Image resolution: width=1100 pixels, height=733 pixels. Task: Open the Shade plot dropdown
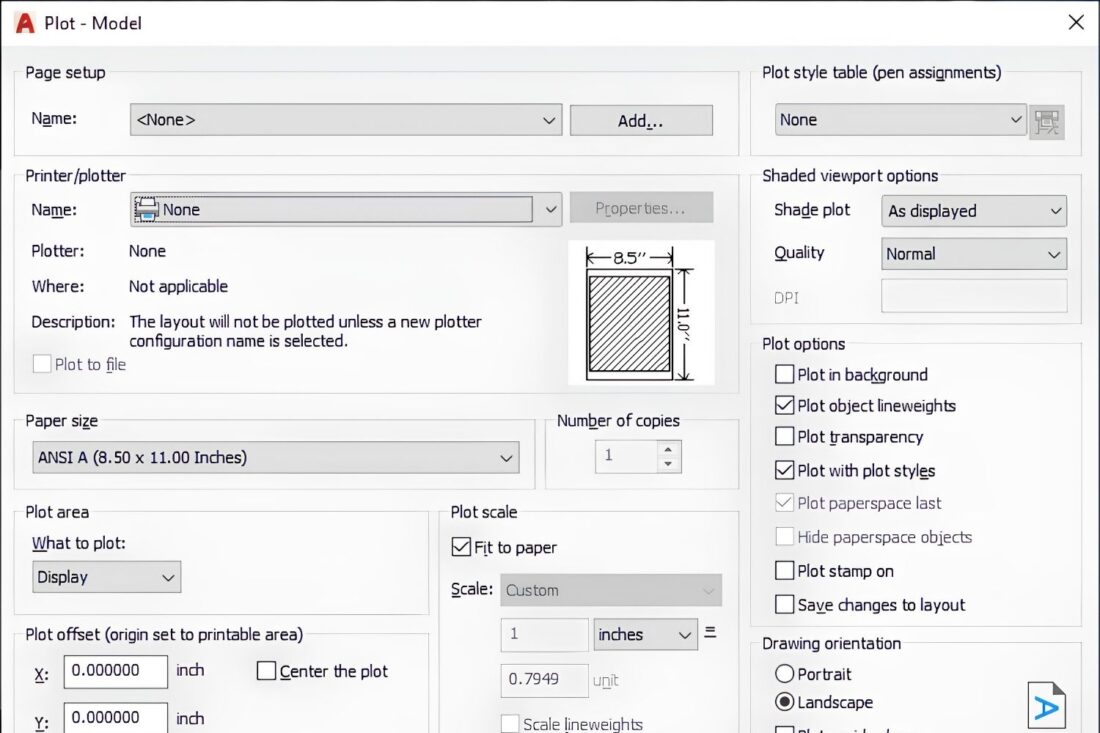pyautogui.click(x=974, y=210)
